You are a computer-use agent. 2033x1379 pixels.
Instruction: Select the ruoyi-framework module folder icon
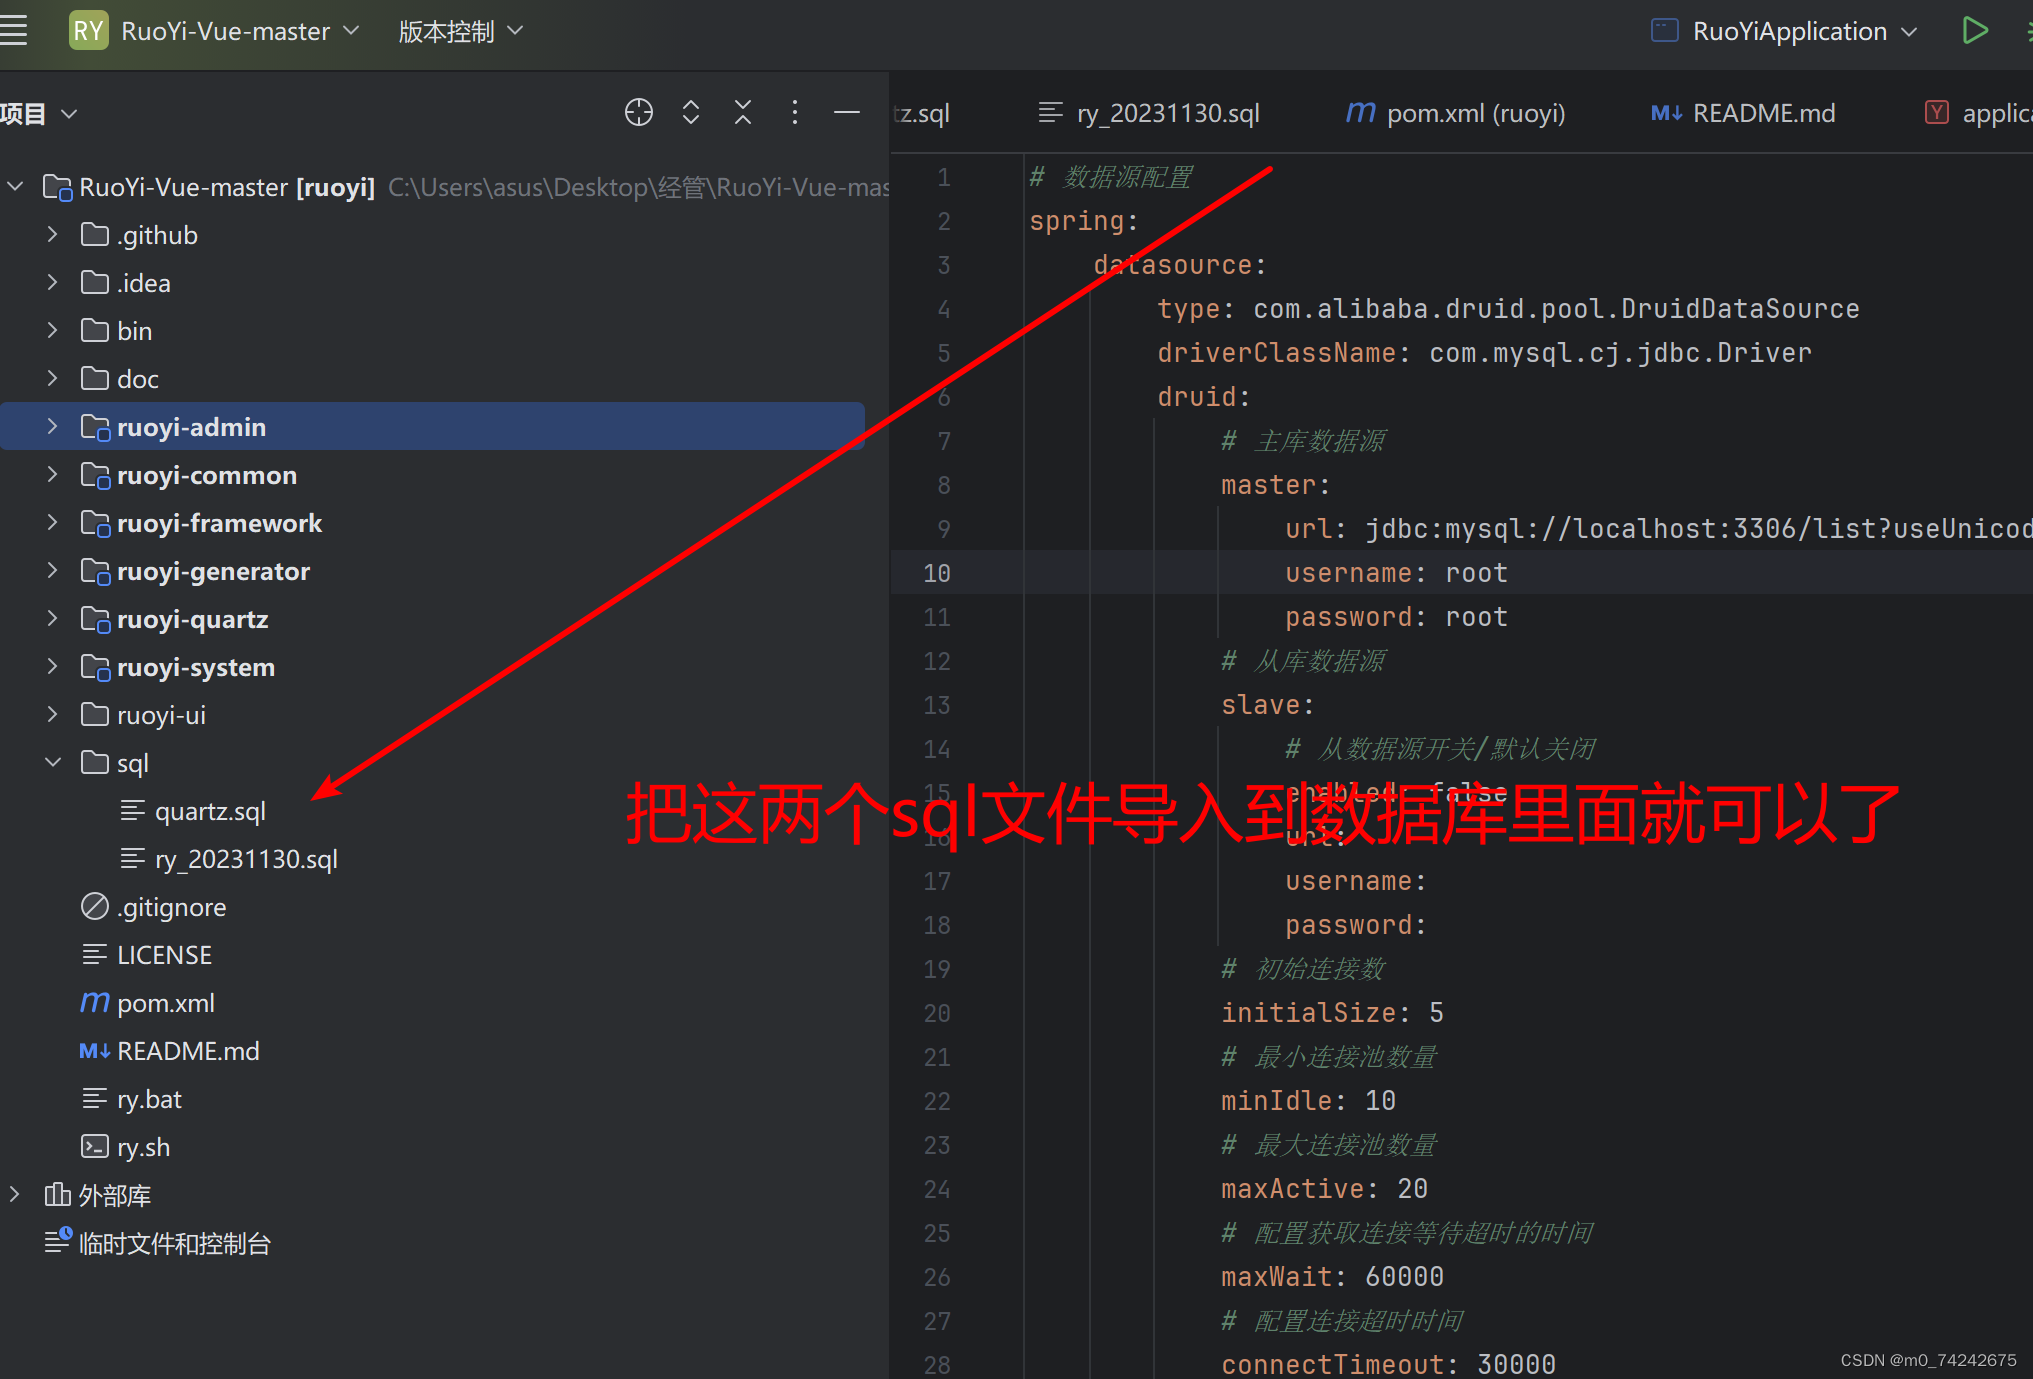95,523
